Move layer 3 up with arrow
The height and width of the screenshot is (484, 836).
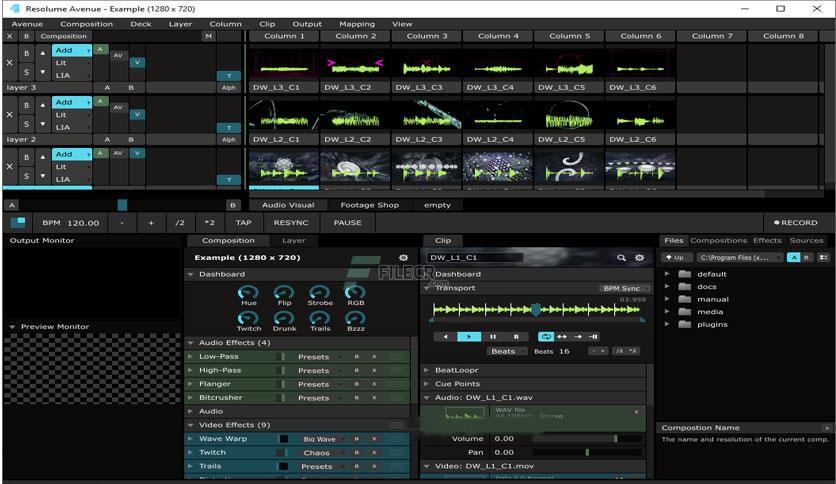pyautogui.click(x=43, y=53)
